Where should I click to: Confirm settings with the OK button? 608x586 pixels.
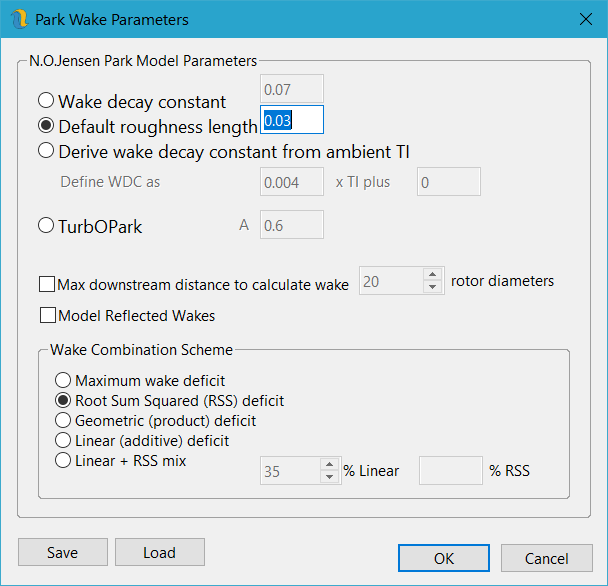click(x=443, y=558)
